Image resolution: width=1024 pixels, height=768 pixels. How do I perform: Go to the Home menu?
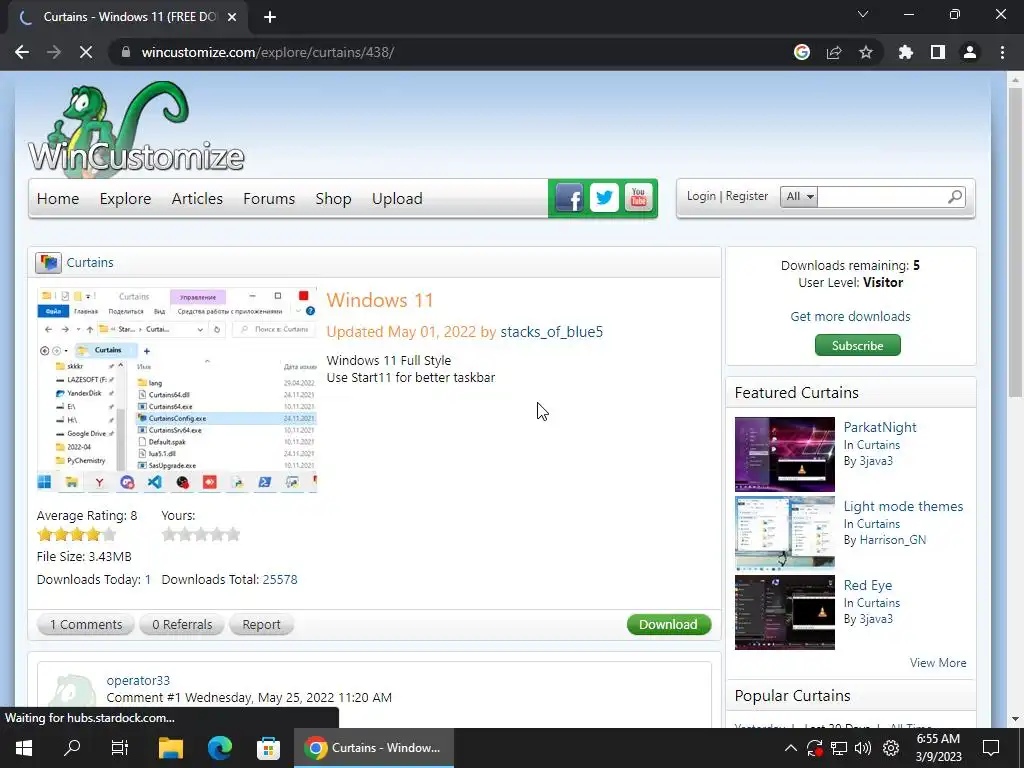57,199
